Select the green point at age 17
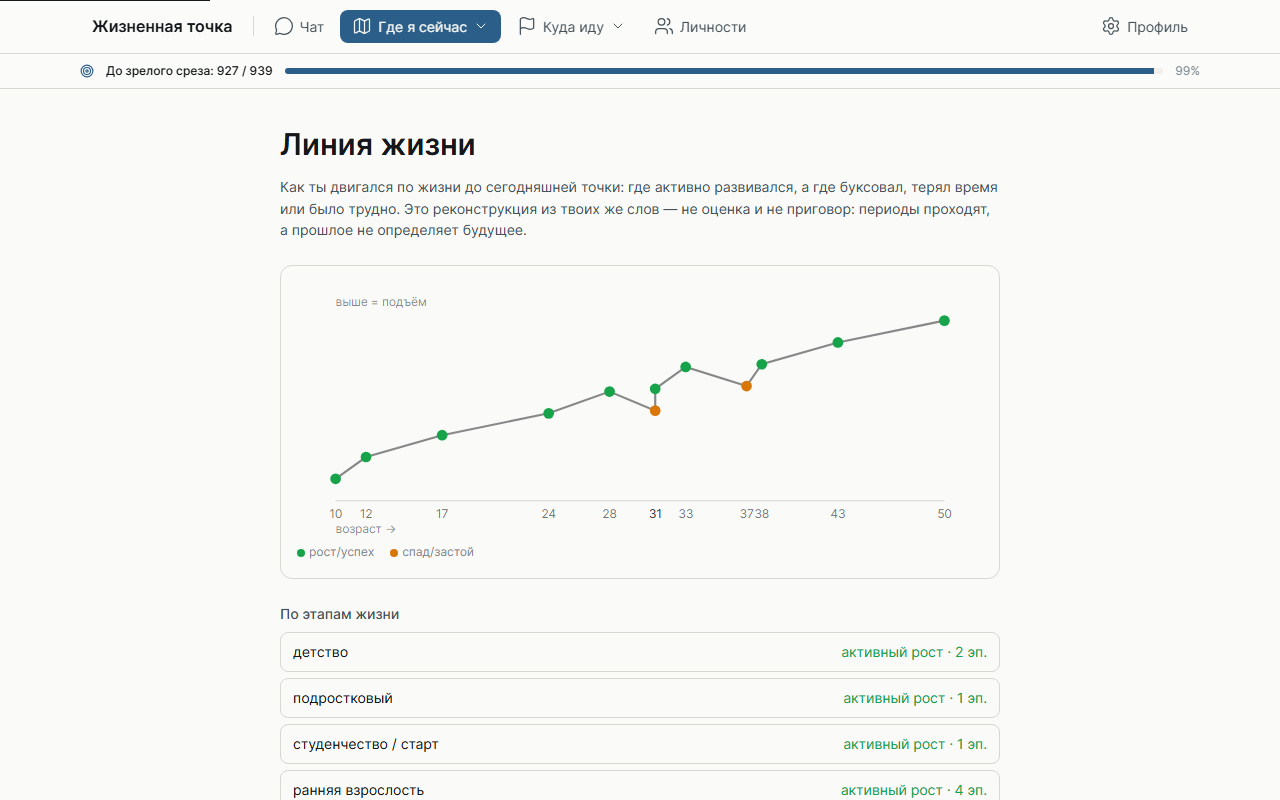 (442, 435)
